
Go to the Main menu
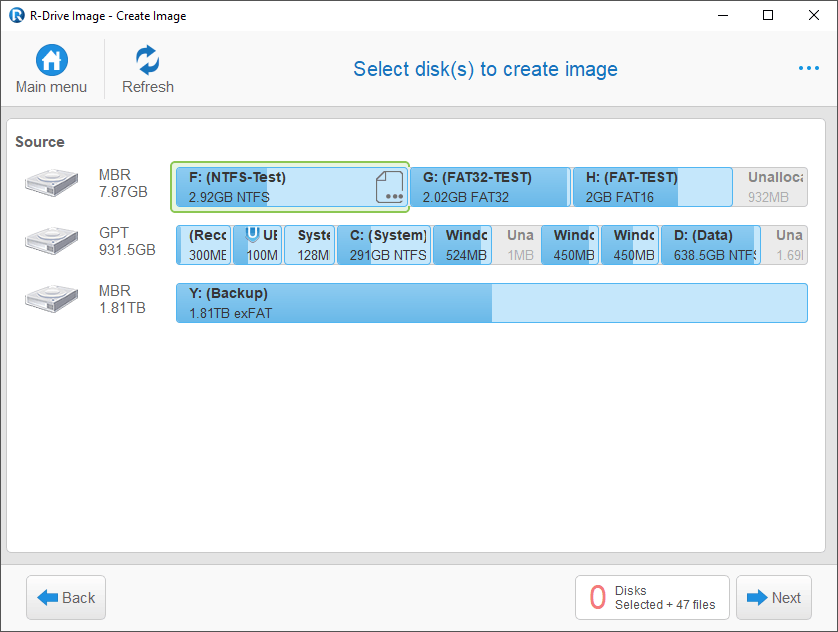(51, 69)
